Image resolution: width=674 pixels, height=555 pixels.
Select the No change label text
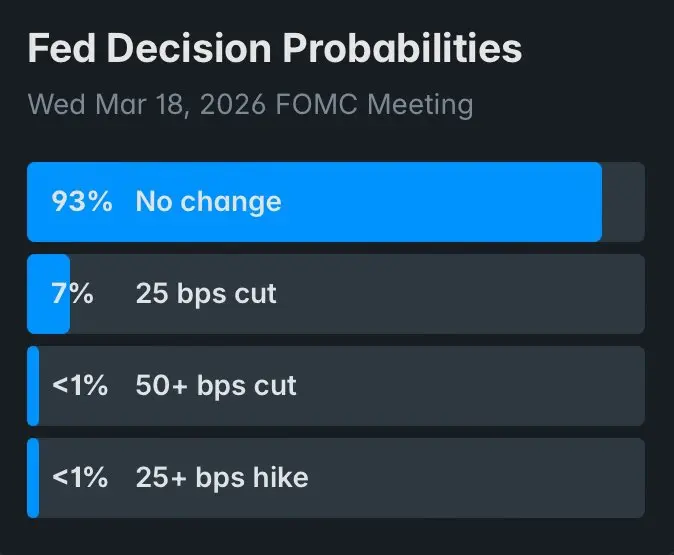208,202
